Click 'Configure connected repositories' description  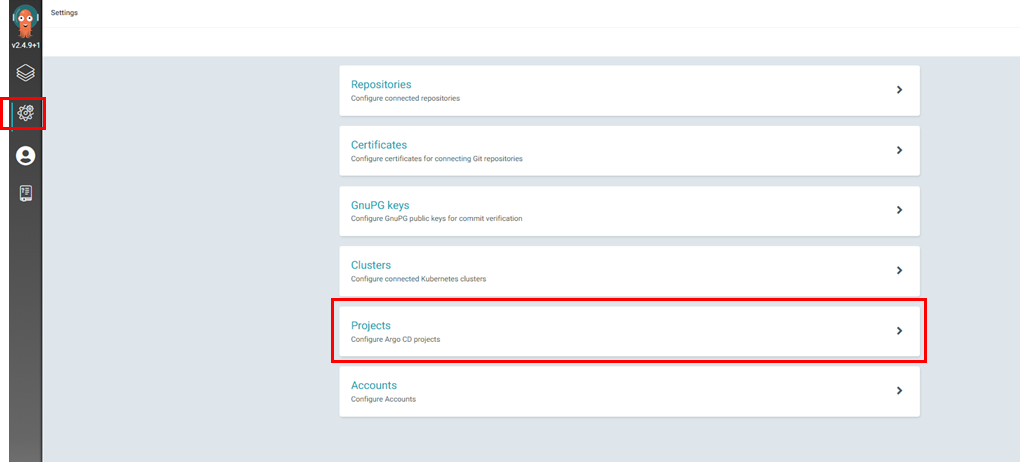[x=405, y=98]
